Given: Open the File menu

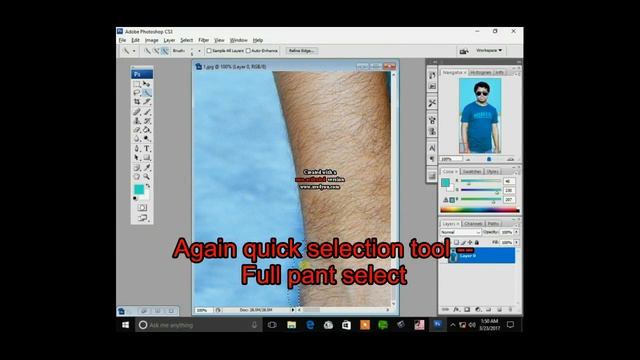Looking at the screenshot, I should click(122, 40).
